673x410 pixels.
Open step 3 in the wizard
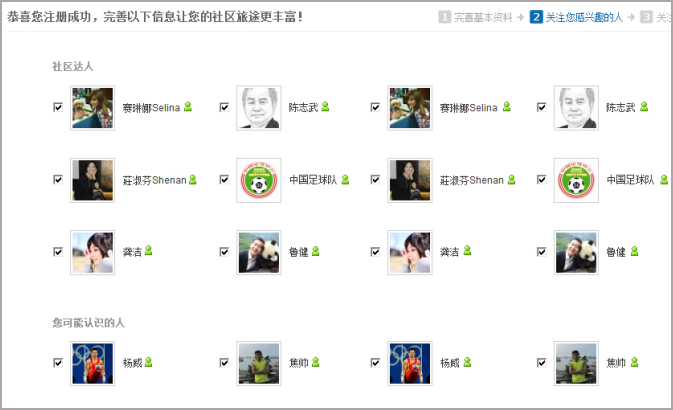[x=655, y=17]
